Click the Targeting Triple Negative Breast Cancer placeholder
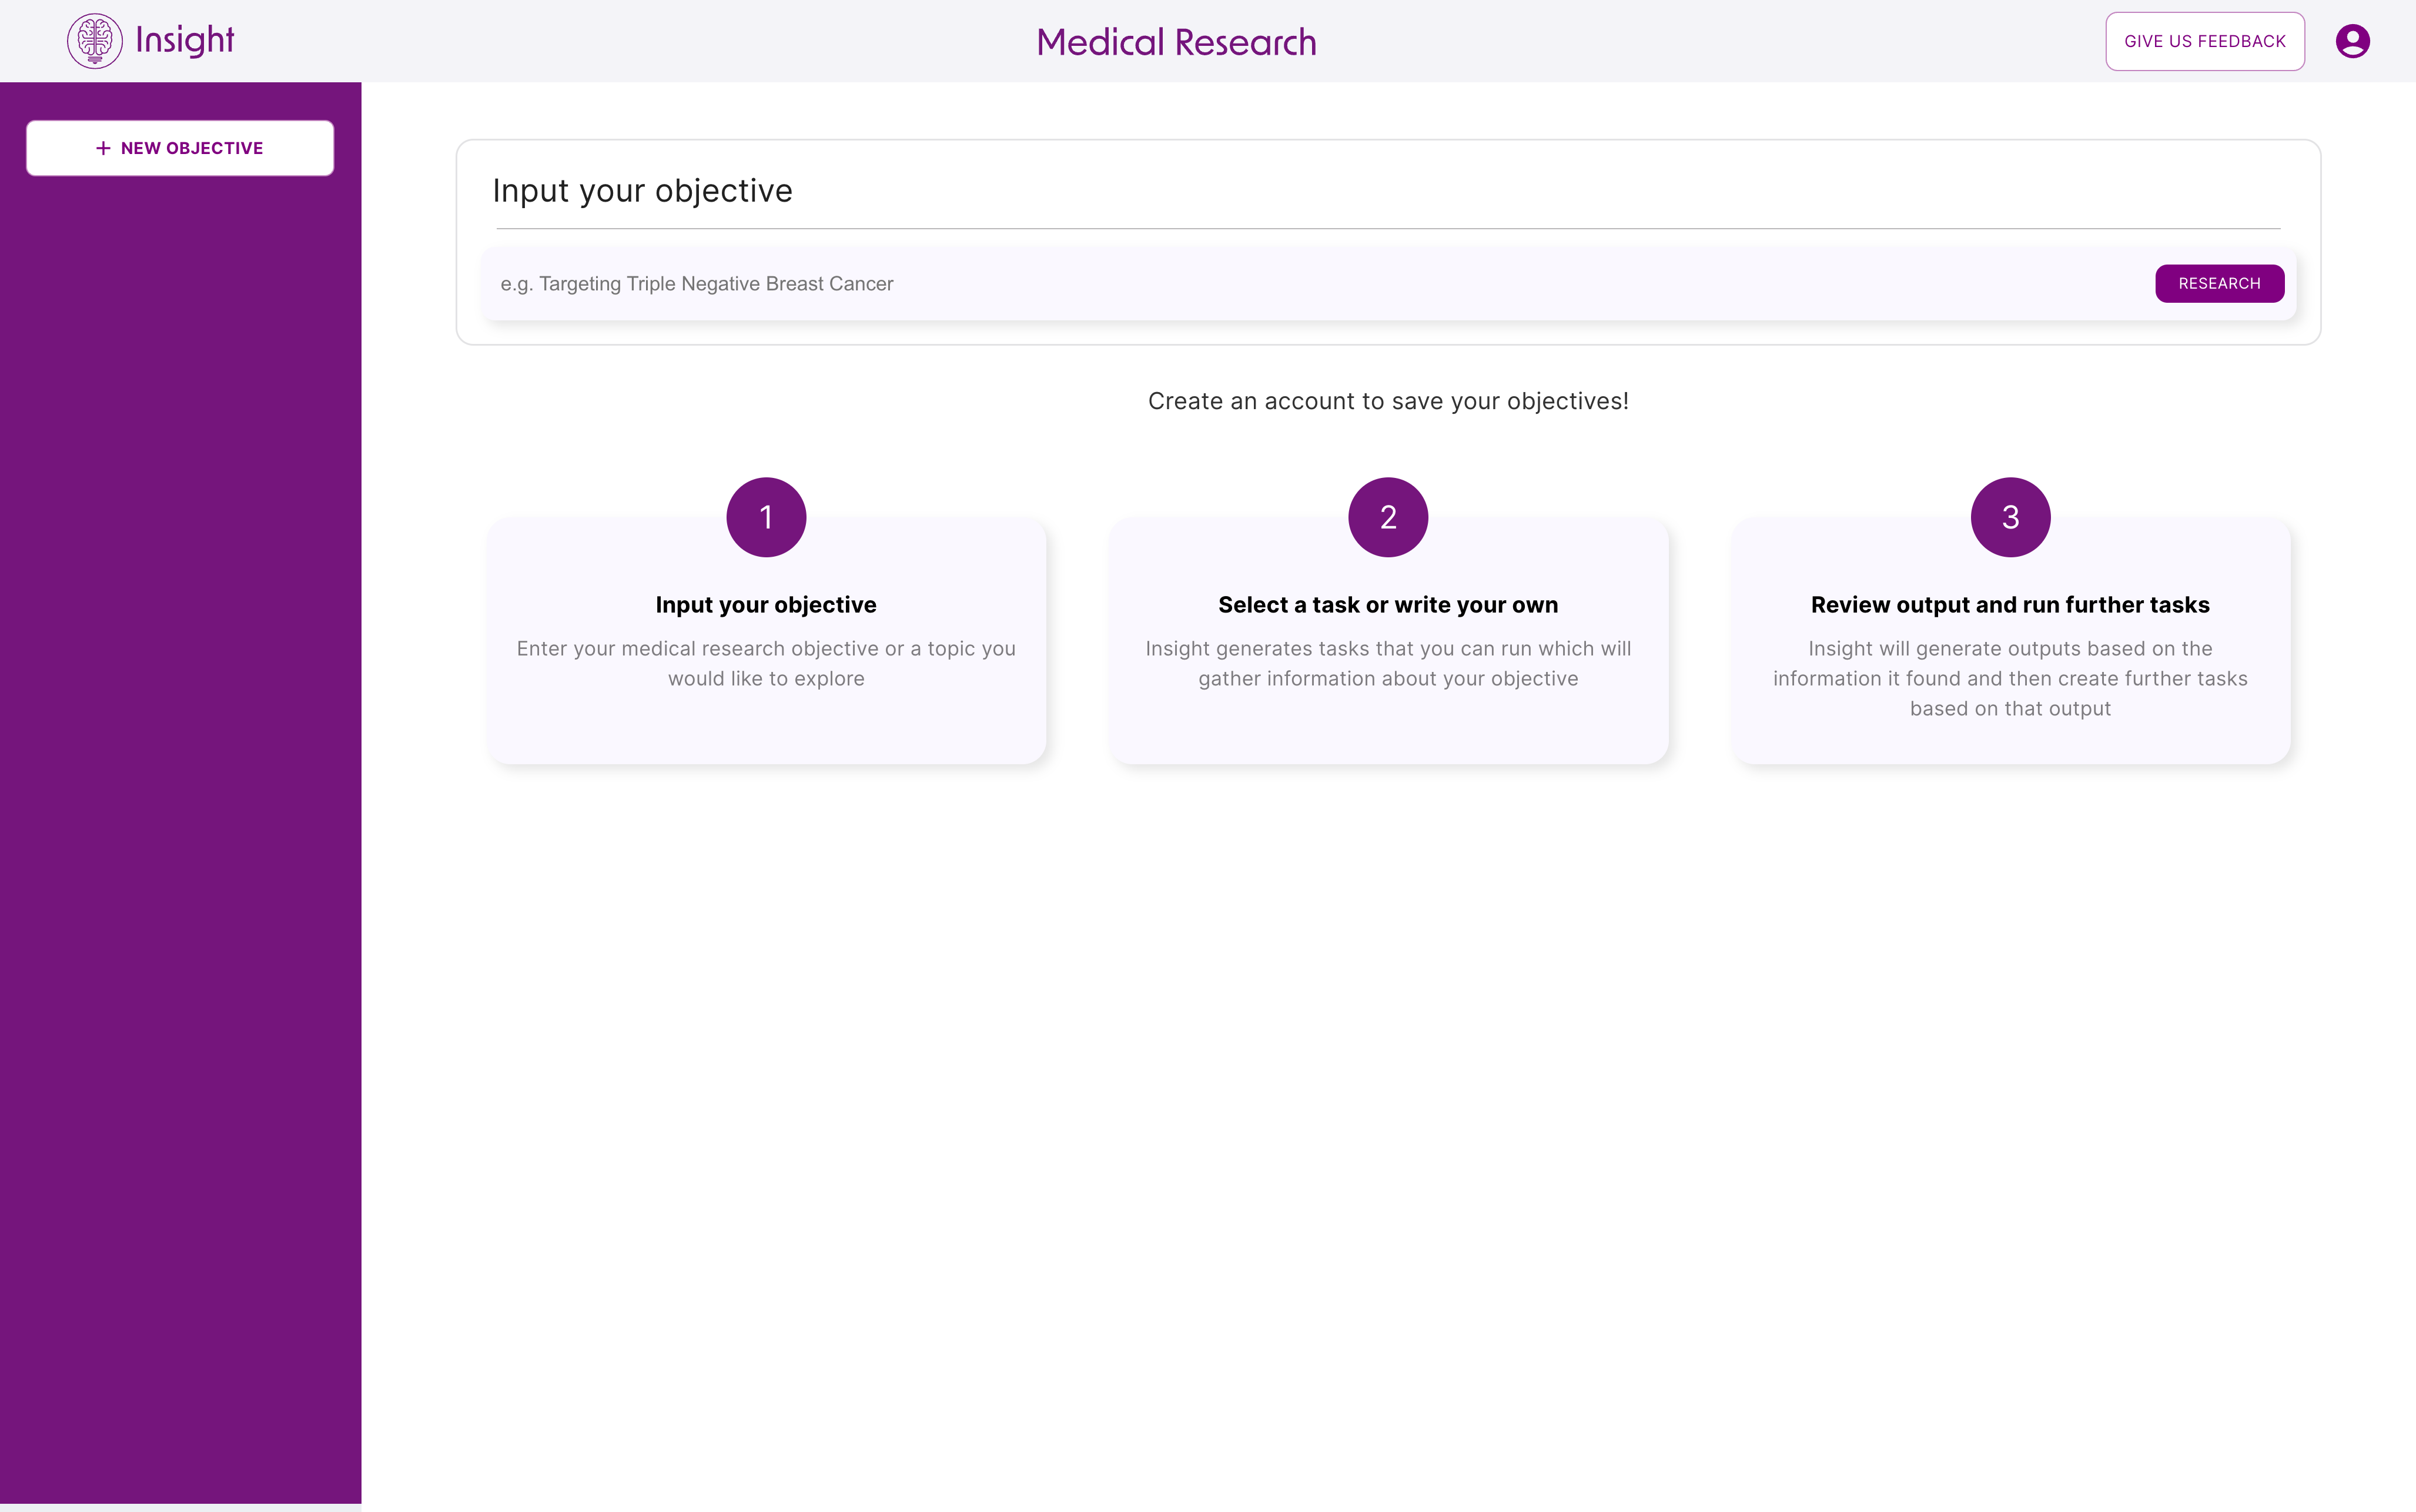Screen dimensions: 2416x1512 point(697,283)
